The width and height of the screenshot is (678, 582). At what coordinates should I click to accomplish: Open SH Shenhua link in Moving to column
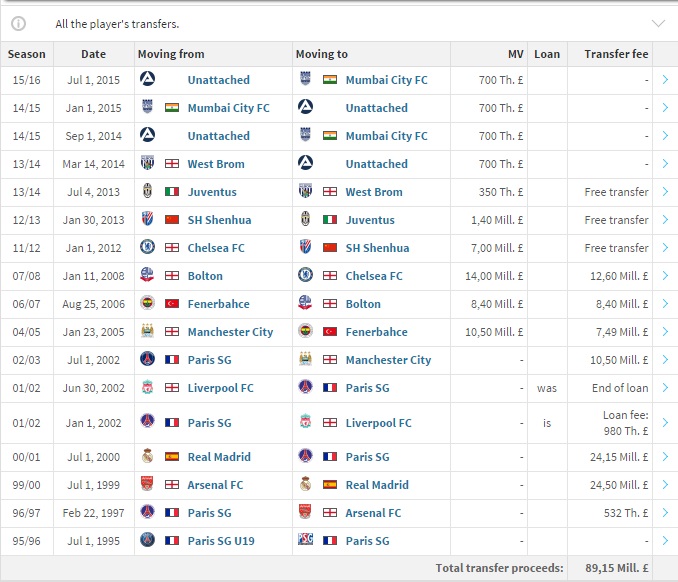[377, 248]
